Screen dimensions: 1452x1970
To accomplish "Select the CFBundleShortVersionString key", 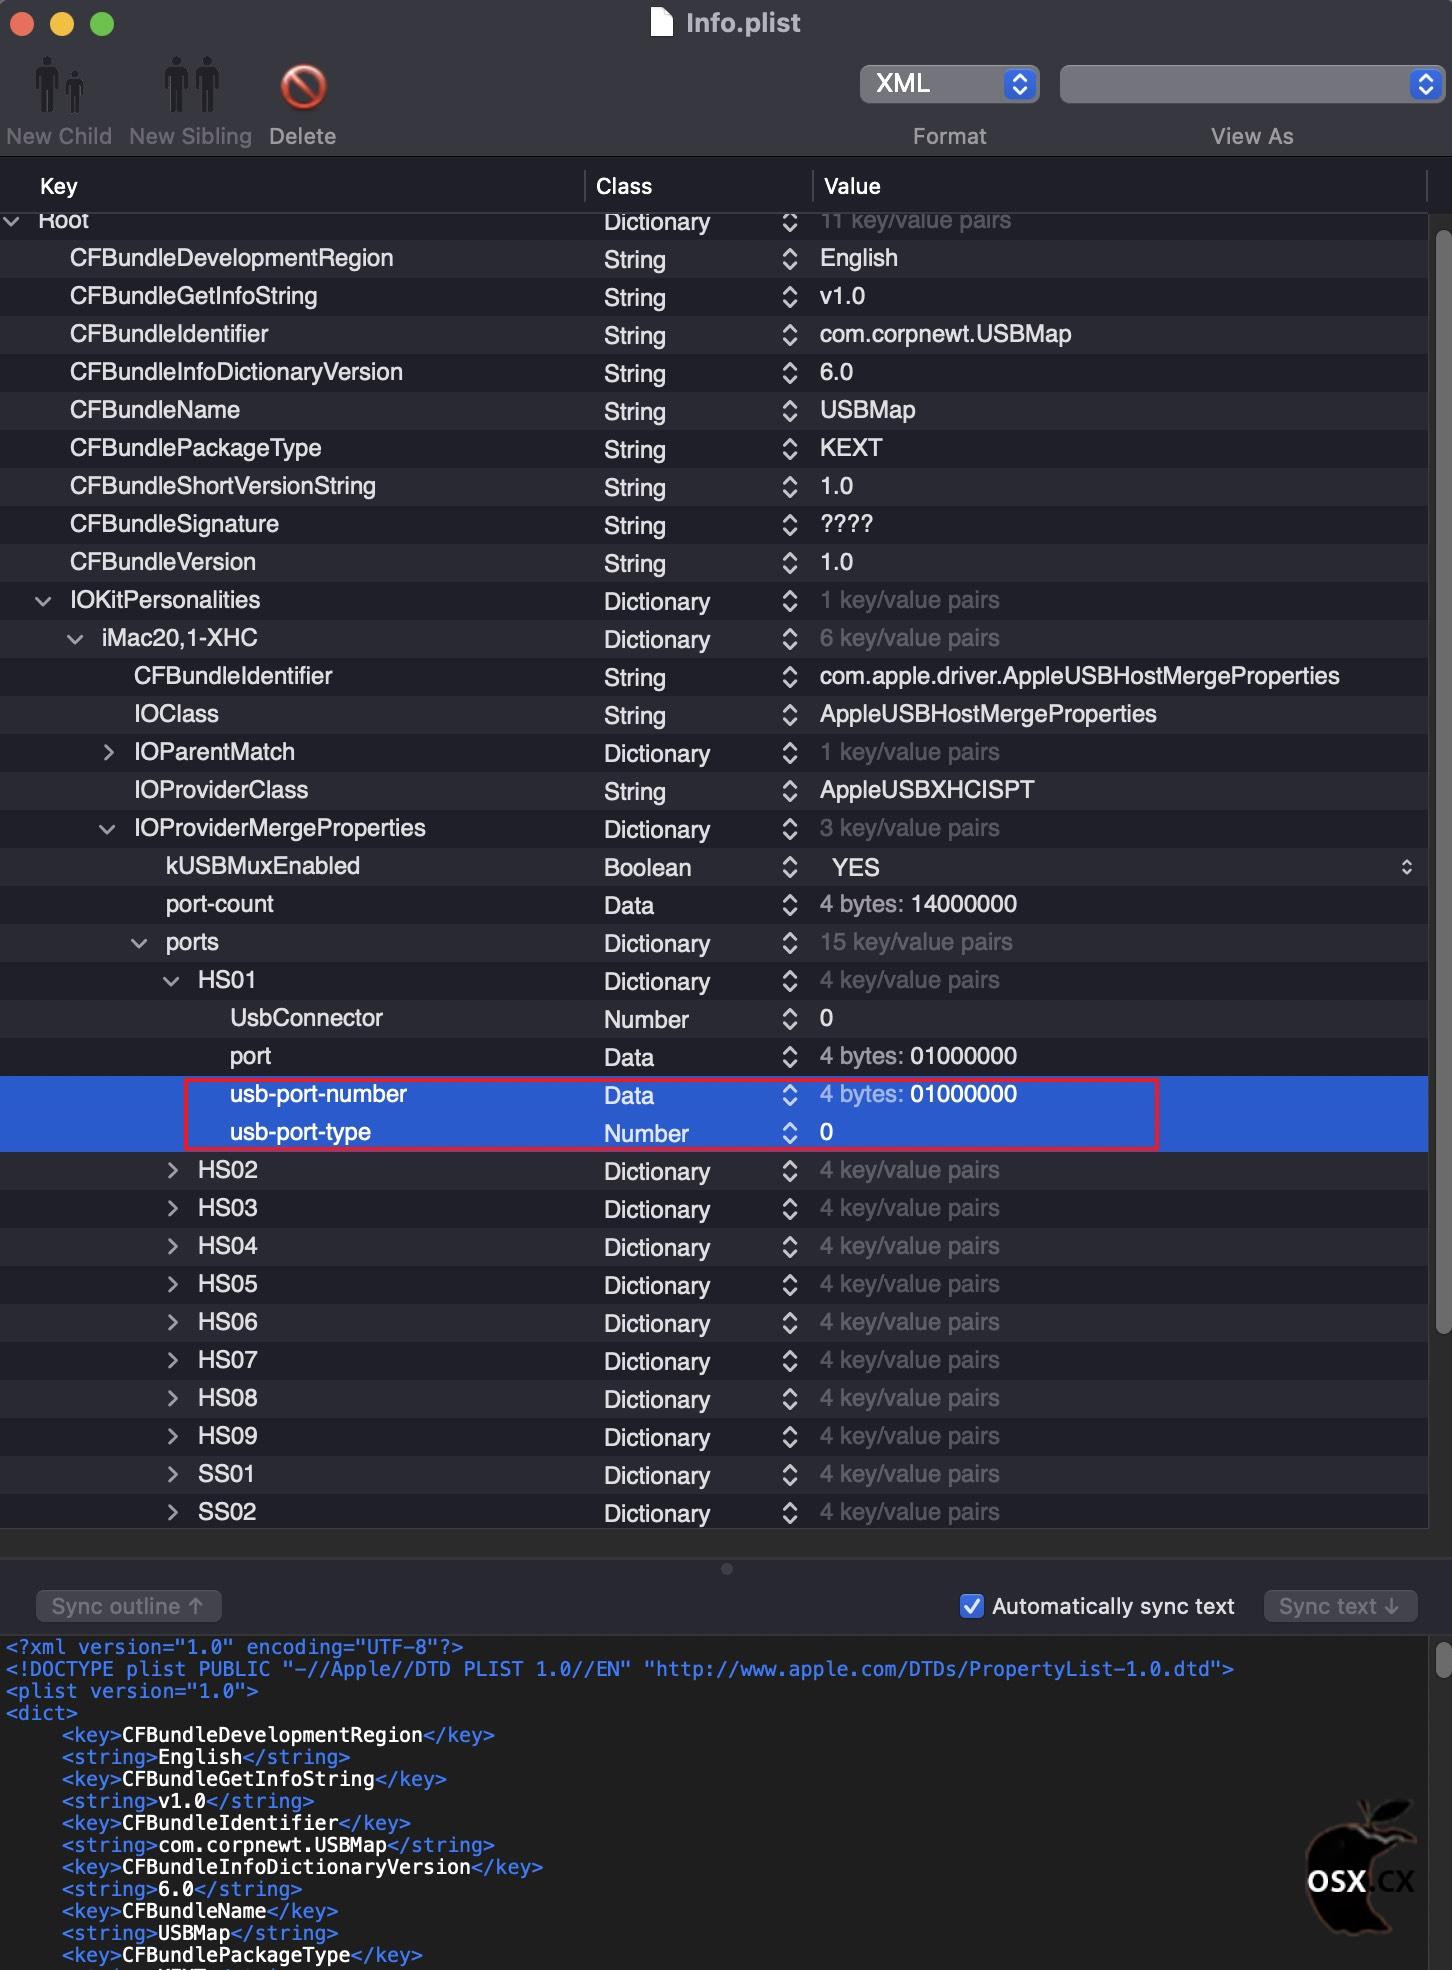I will point(223,486).
